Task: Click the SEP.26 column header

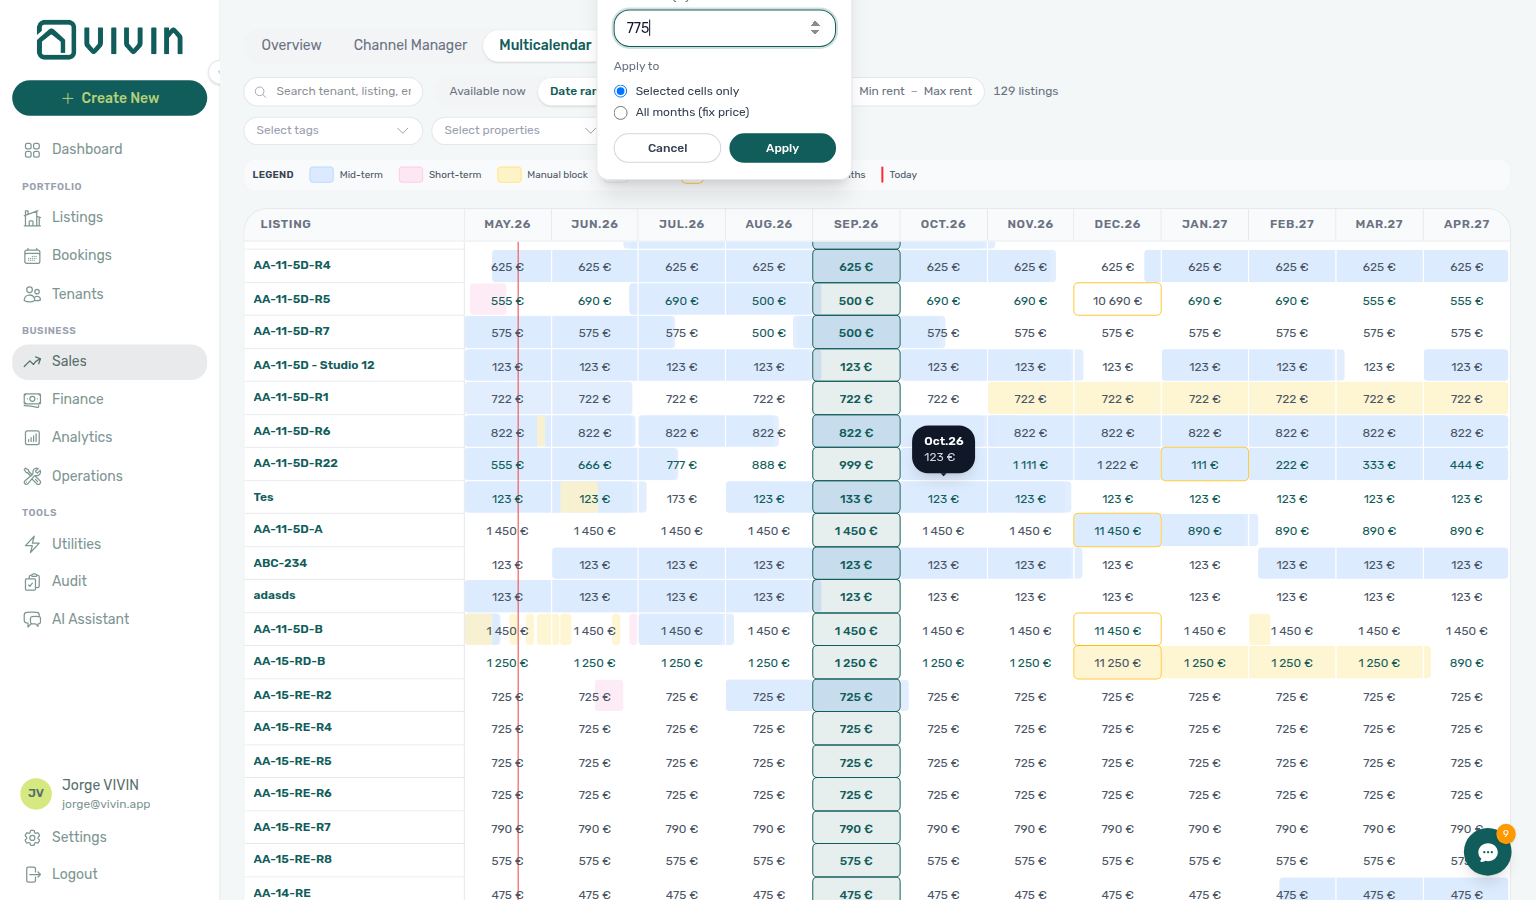Action: click(x=856, y=225)
